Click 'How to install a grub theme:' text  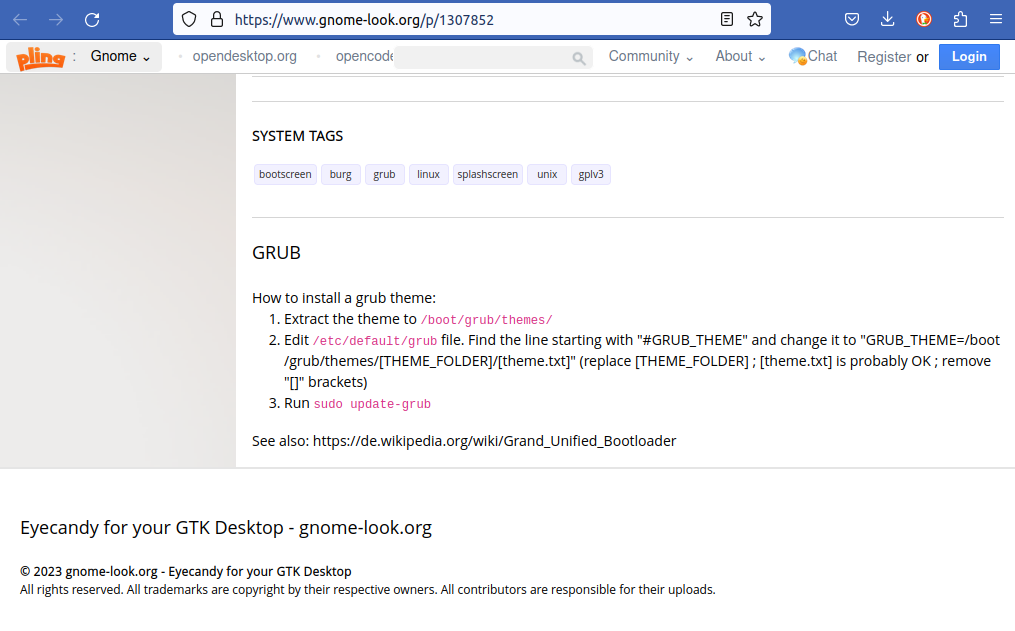pyautogui.click(x=344, y=298)
